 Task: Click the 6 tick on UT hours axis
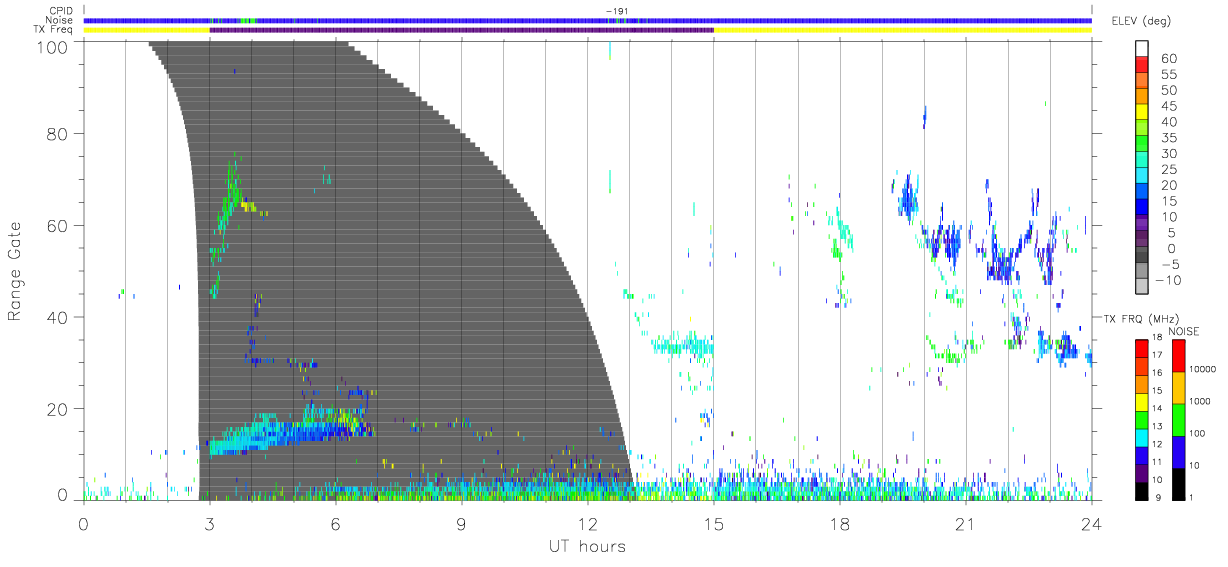[335, 524]
